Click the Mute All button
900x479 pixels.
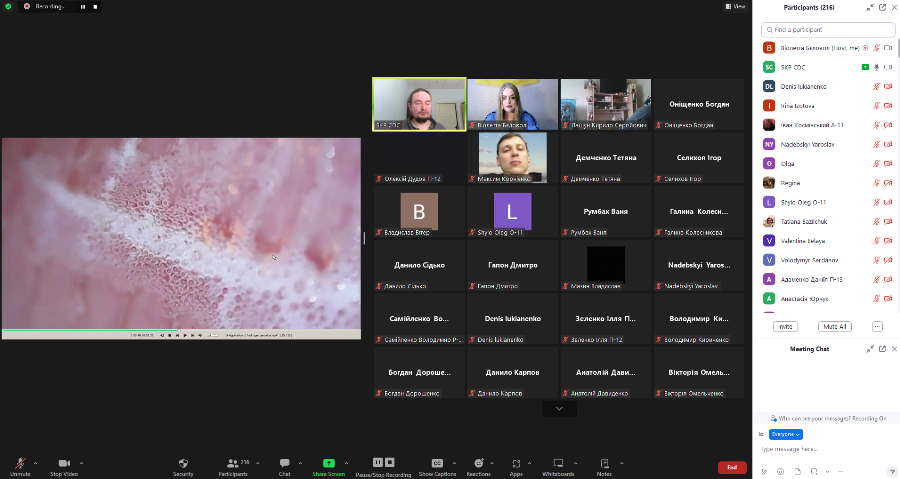point(835,326)
